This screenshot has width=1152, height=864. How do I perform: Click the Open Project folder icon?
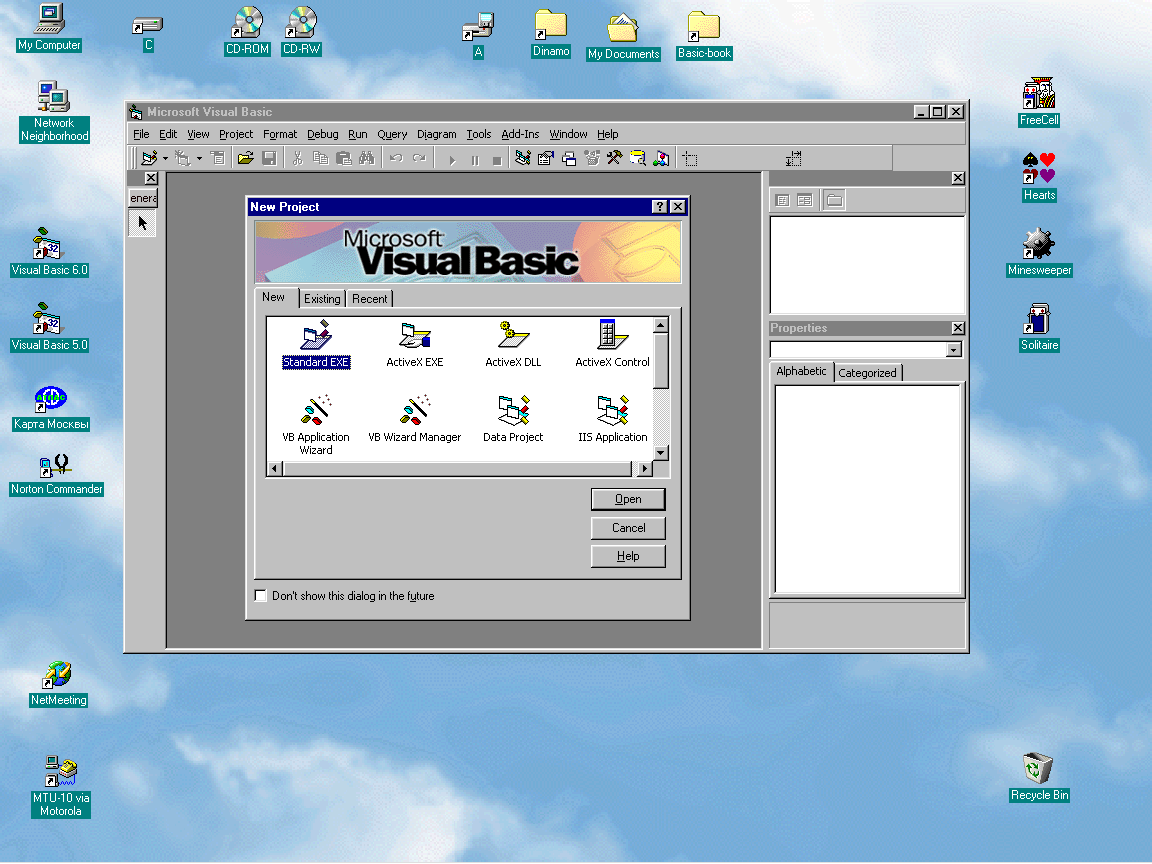click(x=246, y=158)
